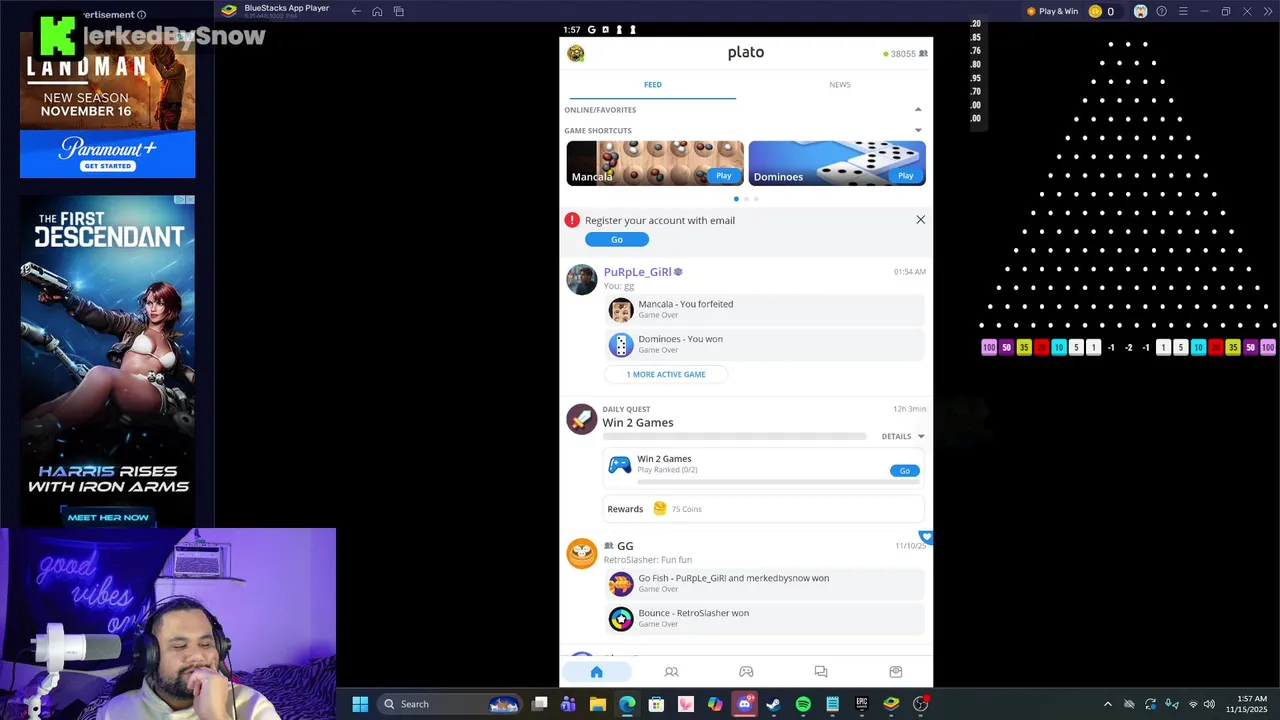Collapse the ONLINE/FAVORITES section
Screen dimensions: 1280x720
coord(918,110)
